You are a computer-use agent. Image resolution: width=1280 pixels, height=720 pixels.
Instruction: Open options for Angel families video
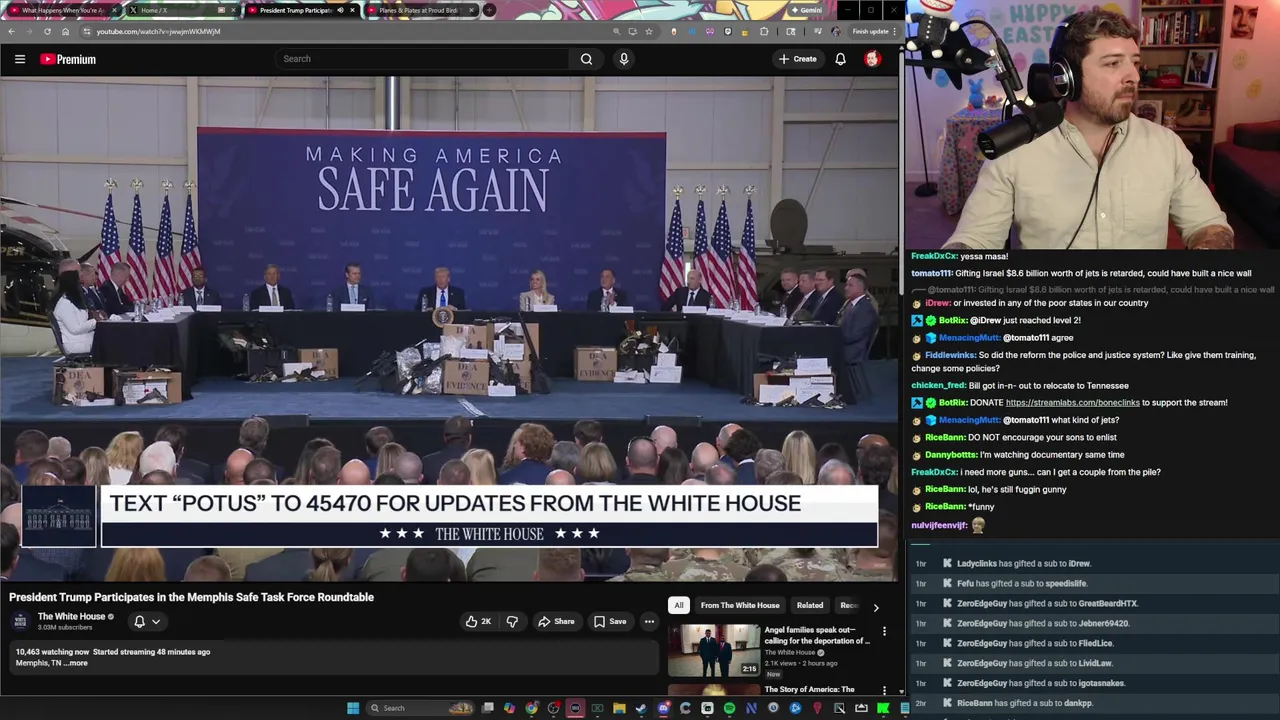(884, 631)
